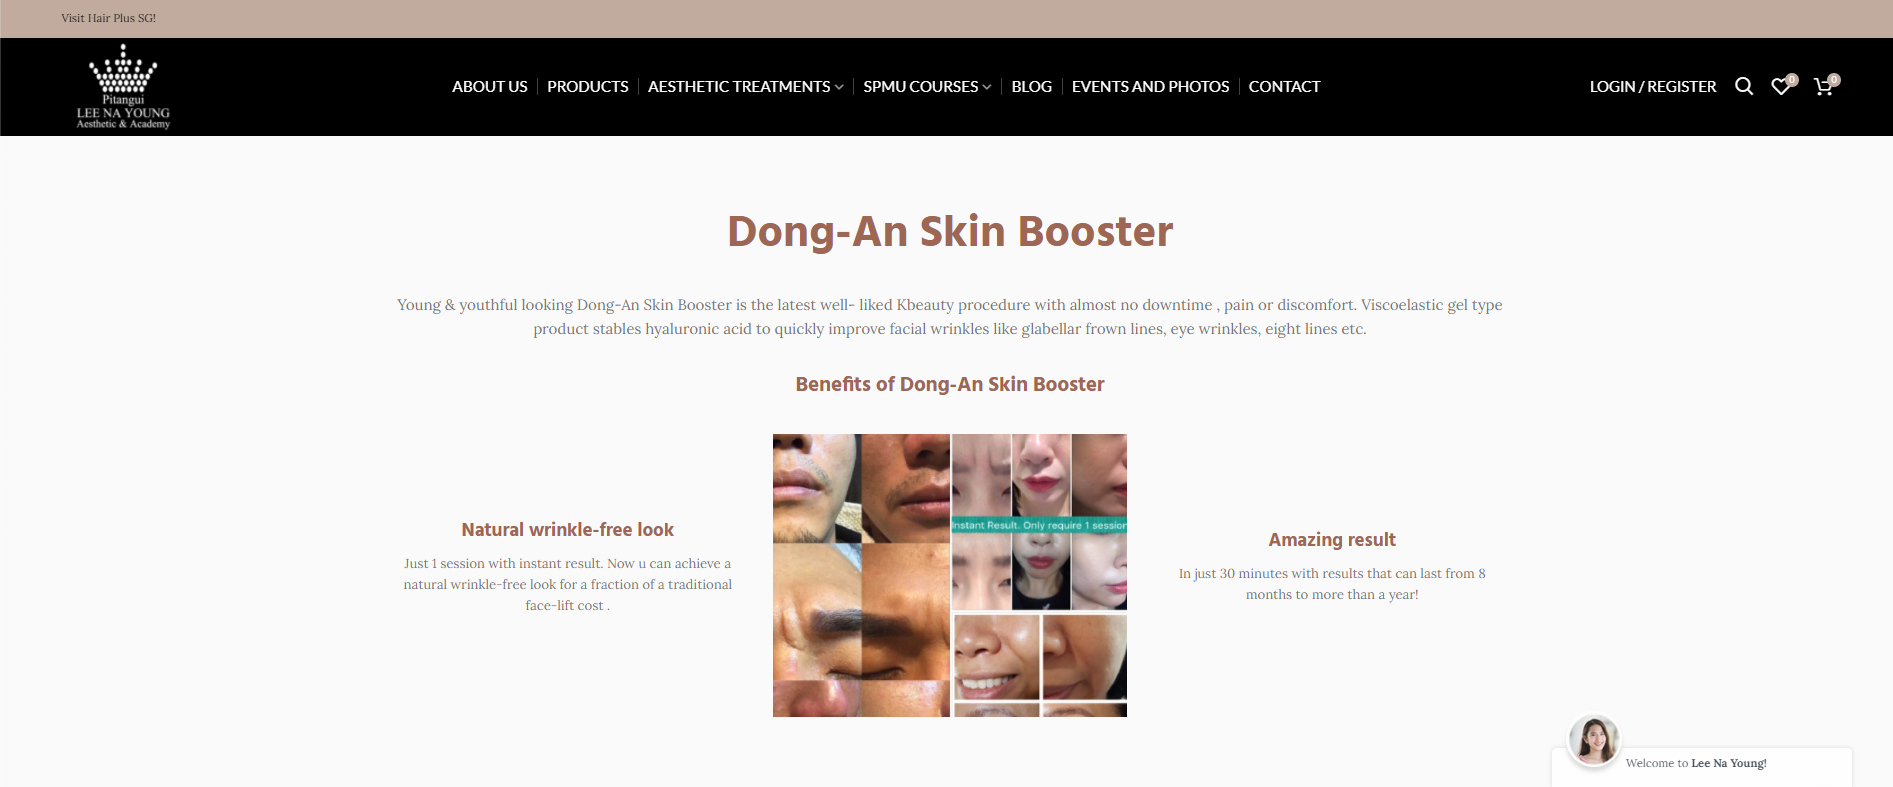This screenshot has height=787, width=1893.
Task: Open the Blog menu item
Action: [1031, 87]
